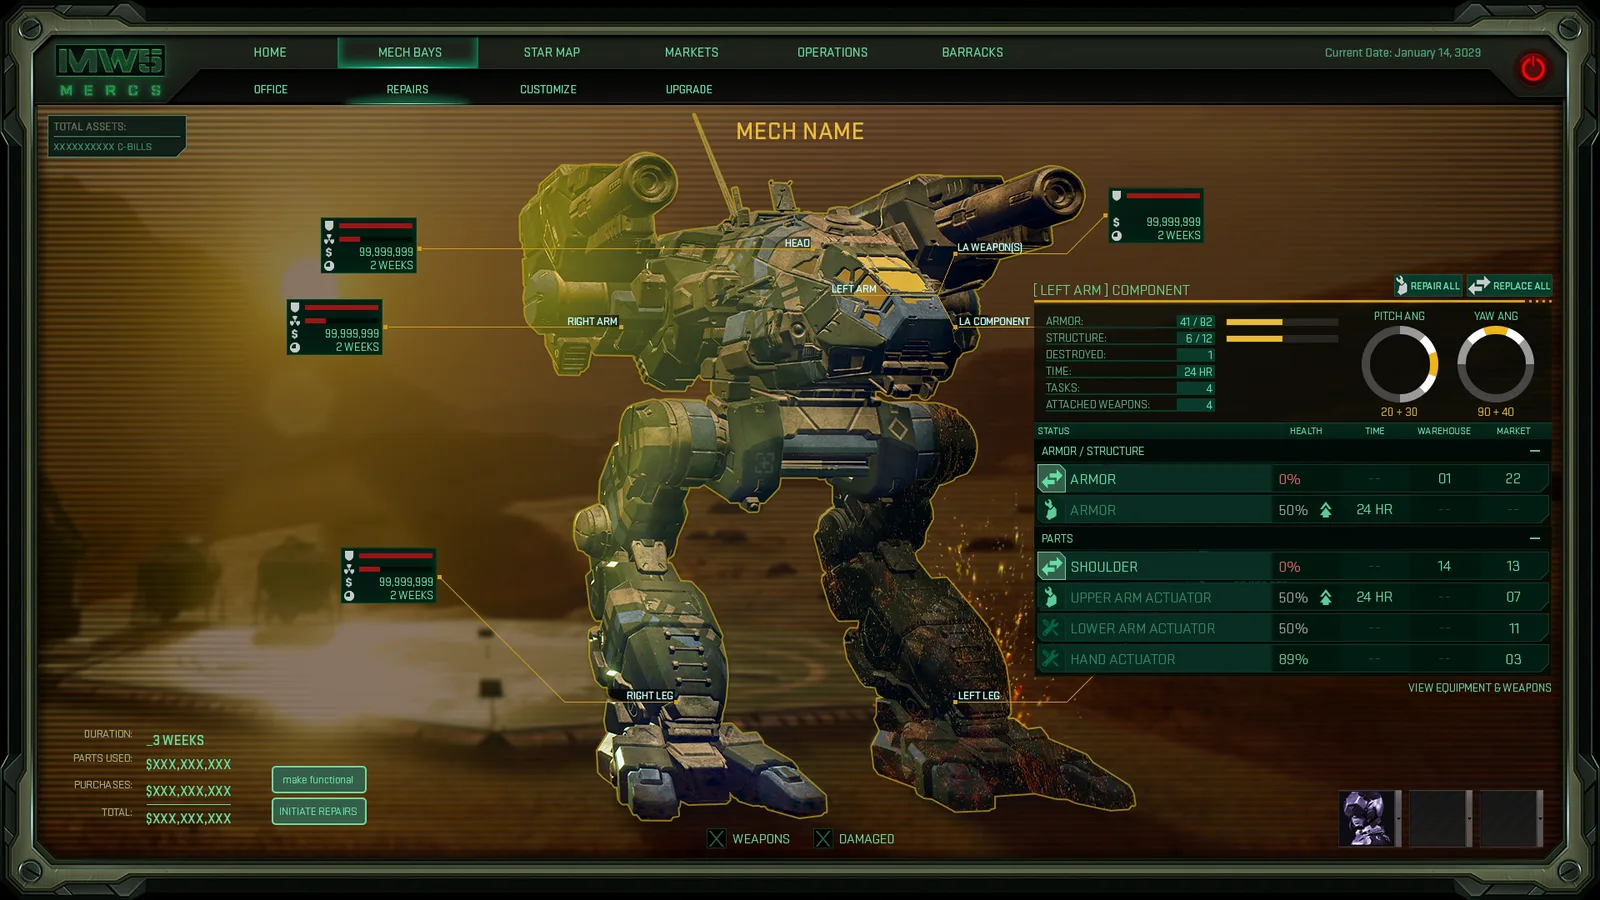The image size is (1600, 900).
Task: Select the LEFT LEG label
Action: (x=978, y=695)
